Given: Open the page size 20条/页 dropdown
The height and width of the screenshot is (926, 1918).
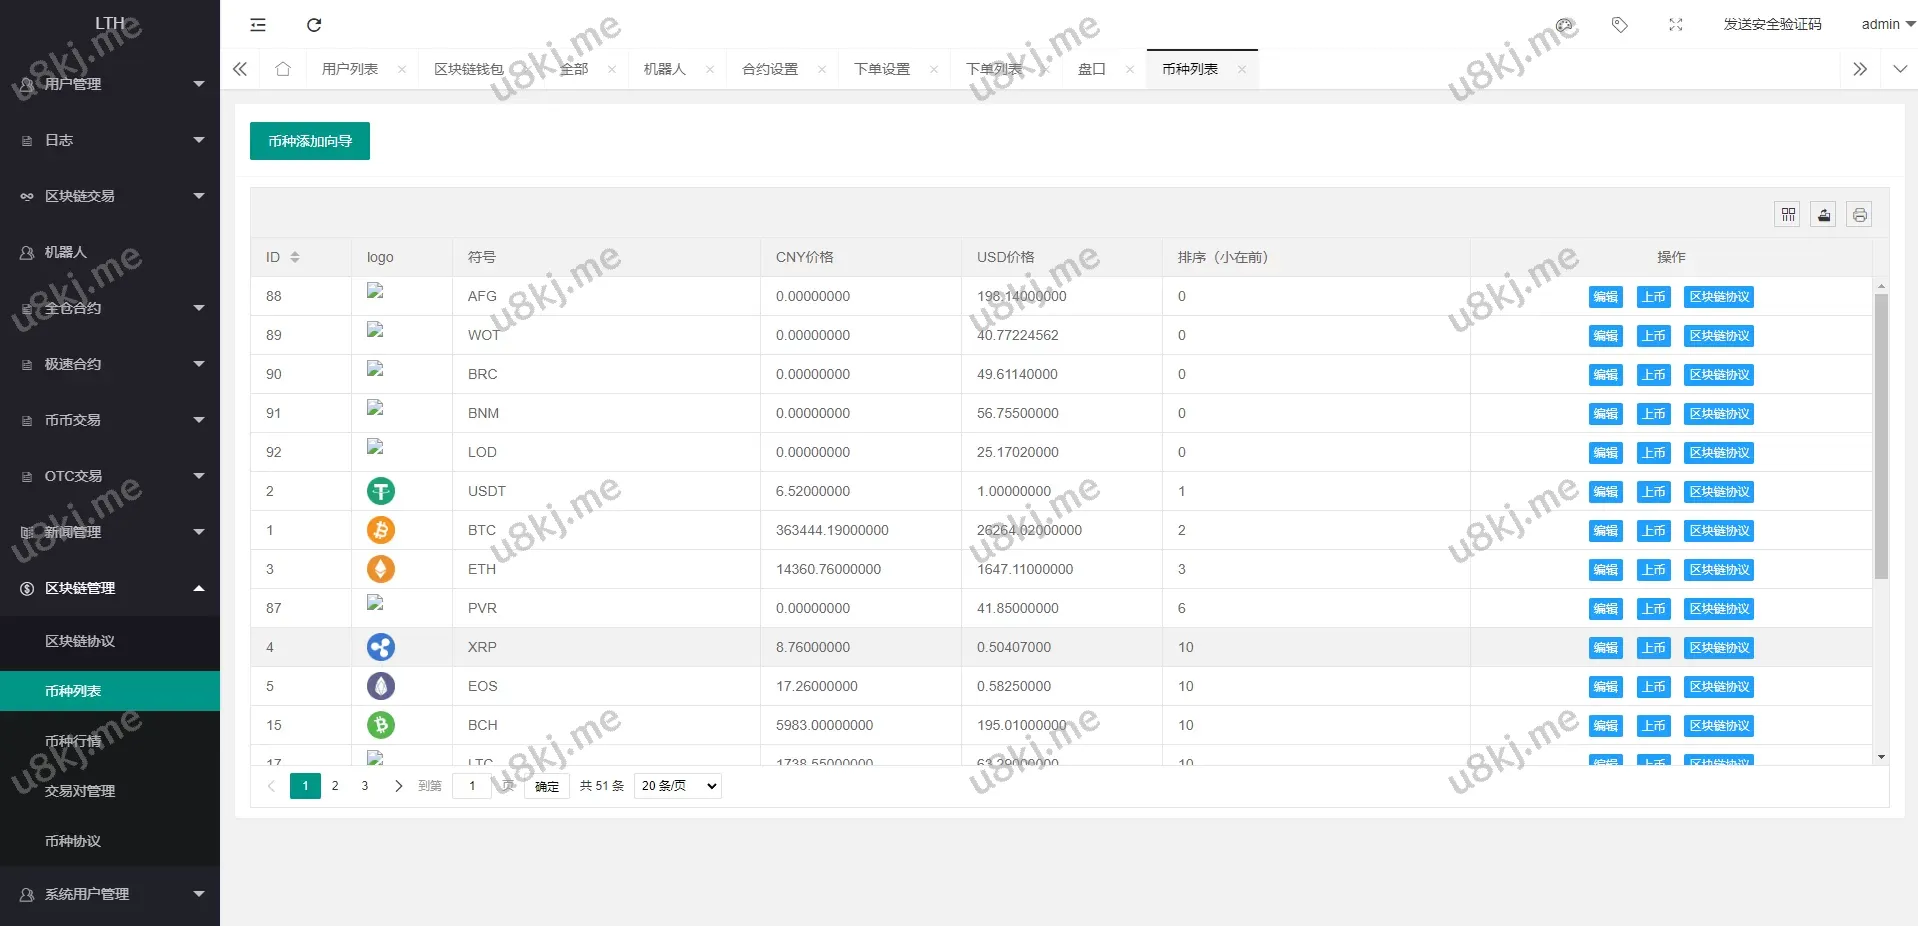Looking at the screenshot, I should [679, 786].
